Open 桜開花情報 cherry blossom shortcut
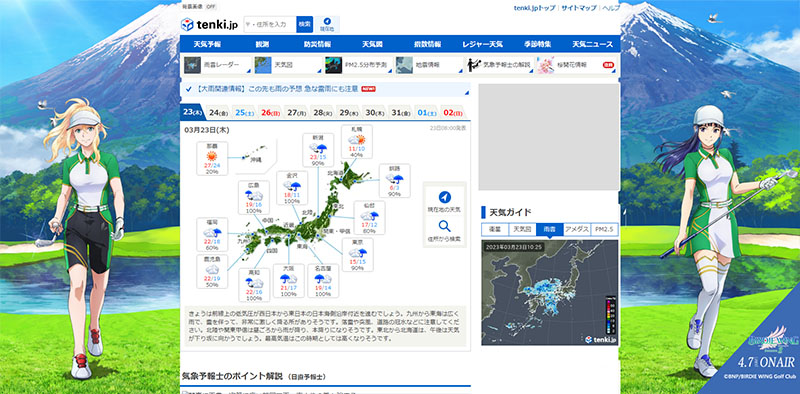800x394 pixels. tap(577, 65)
